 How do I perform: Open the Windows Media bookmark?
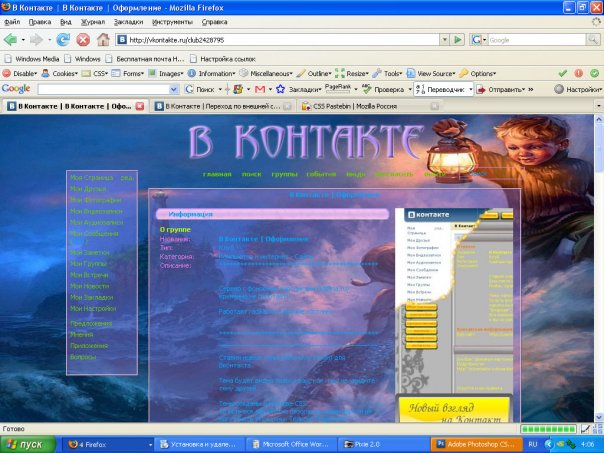tap(32, 59)
